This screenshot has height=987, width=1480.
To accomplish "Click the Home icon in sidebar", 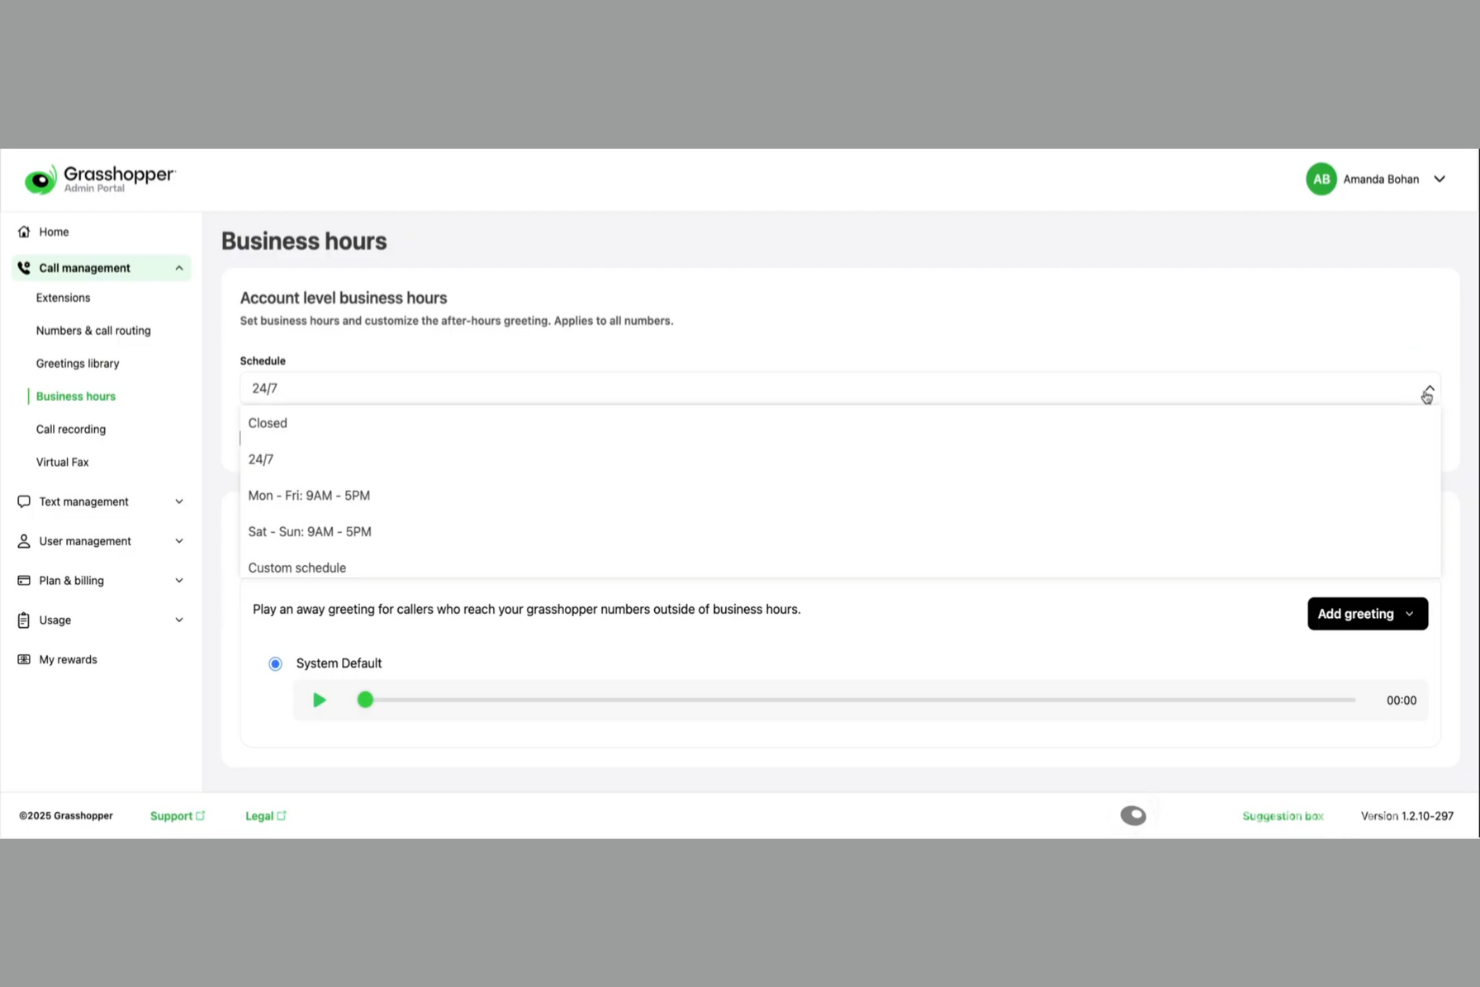I will 23,231.
